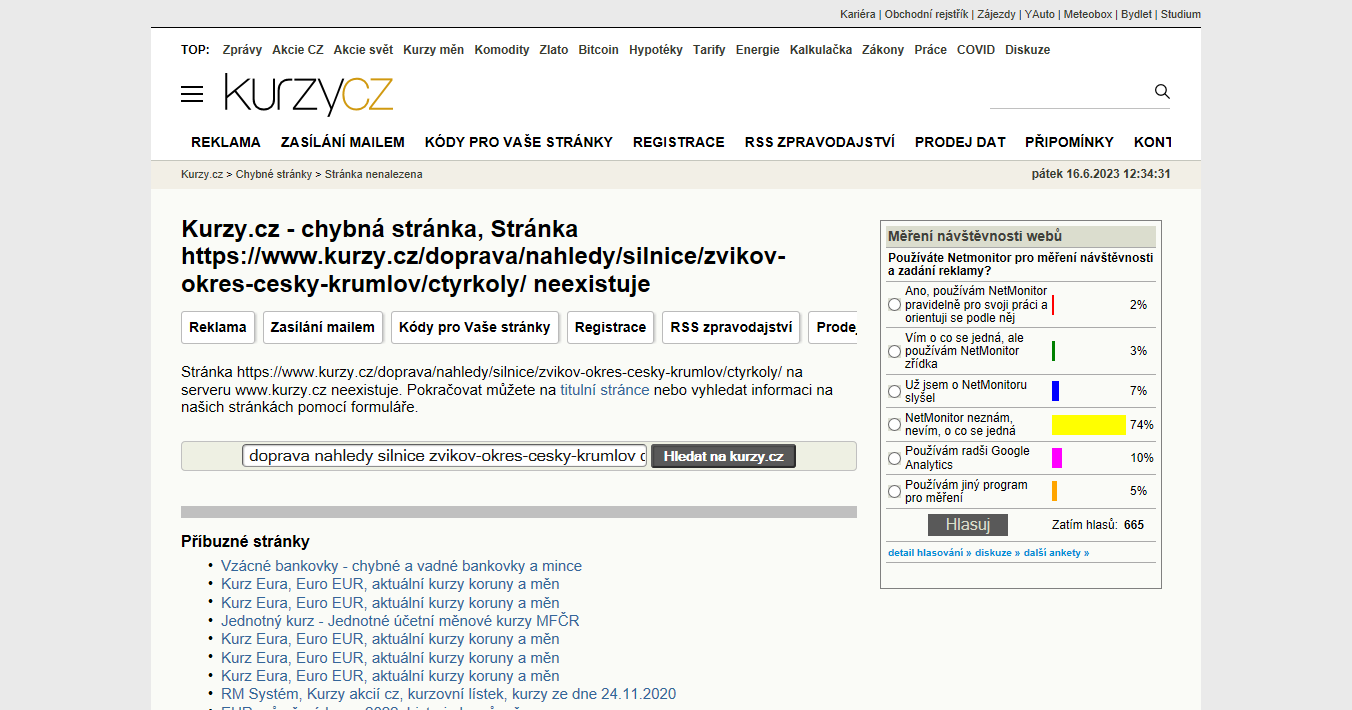The image size is (1352, 710).
Task: Focus the 404 page search text field
Action: coord(445,456)
